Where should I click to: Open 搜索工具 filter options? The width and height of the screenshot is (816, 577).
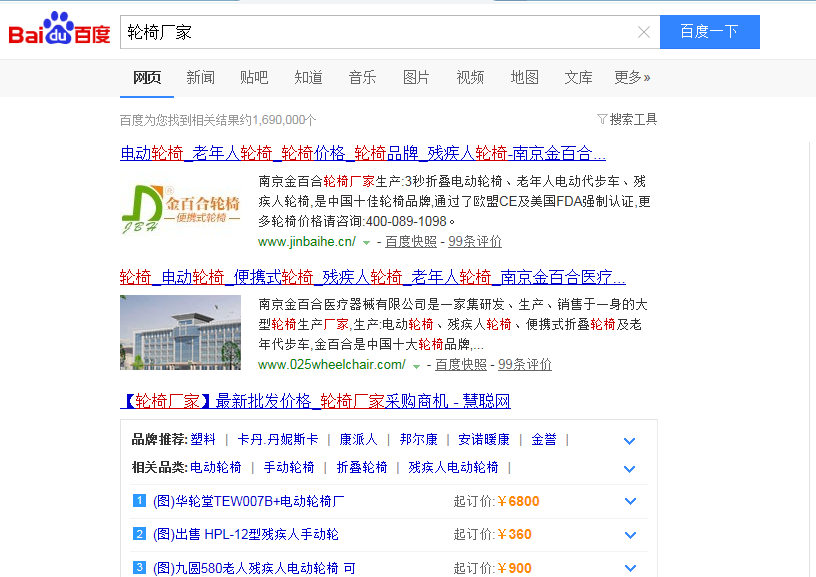[627, 120]
